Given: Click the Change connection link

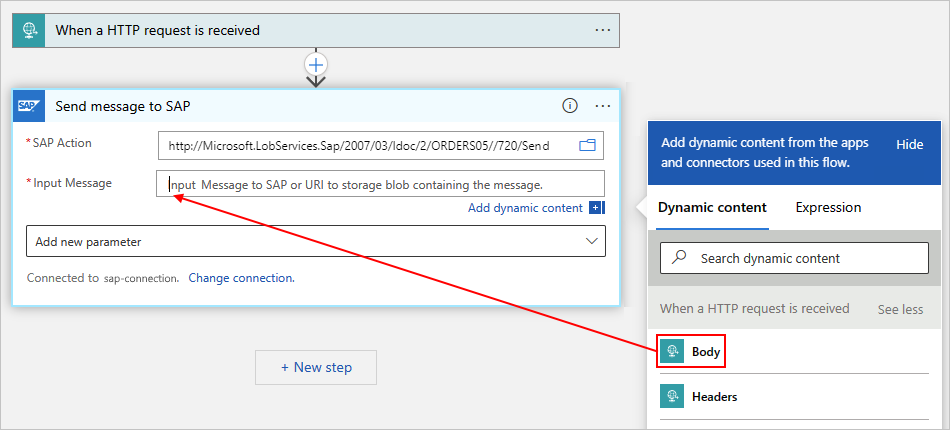Looking at the screenshot, I should pyautogui.click(x=242, y=278).
